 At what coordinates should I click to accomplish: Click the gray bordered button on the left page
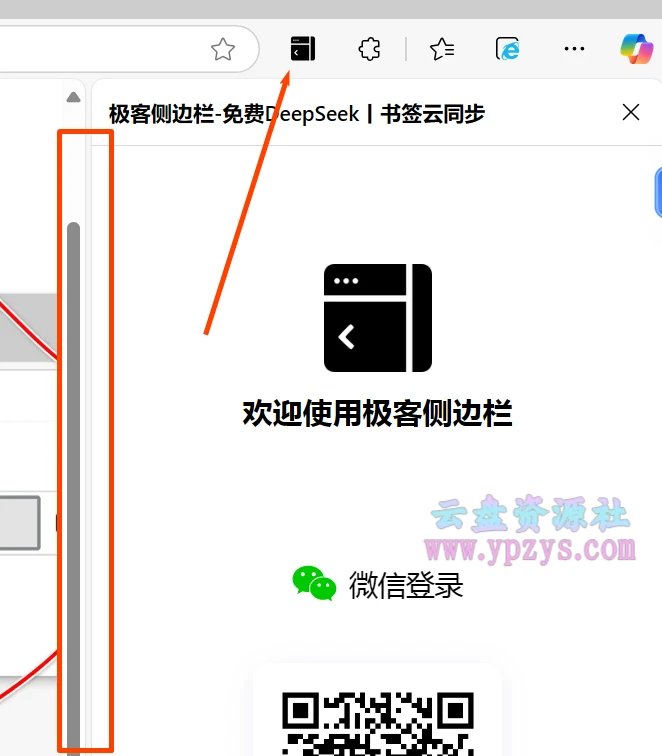point(20,522)
